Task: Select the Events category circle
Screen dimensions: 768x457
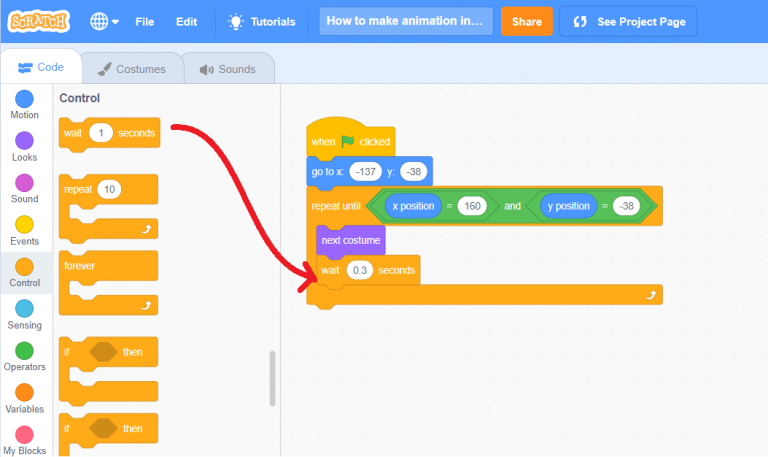Action: 25,225
